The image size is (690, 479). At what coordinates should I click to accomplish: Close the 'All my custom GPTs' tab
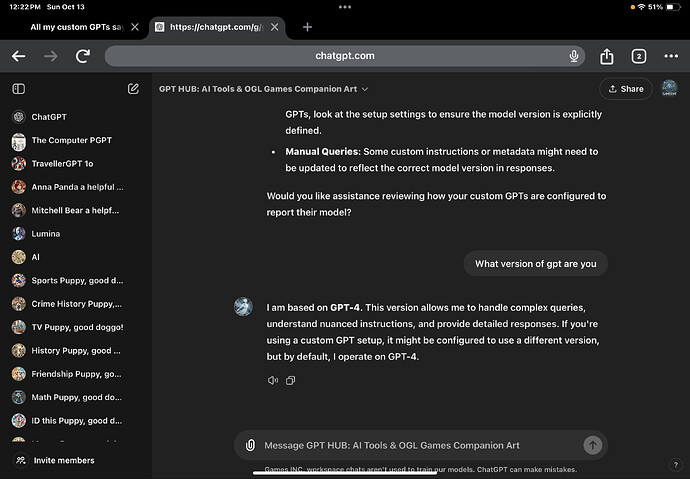coord(135,27)
